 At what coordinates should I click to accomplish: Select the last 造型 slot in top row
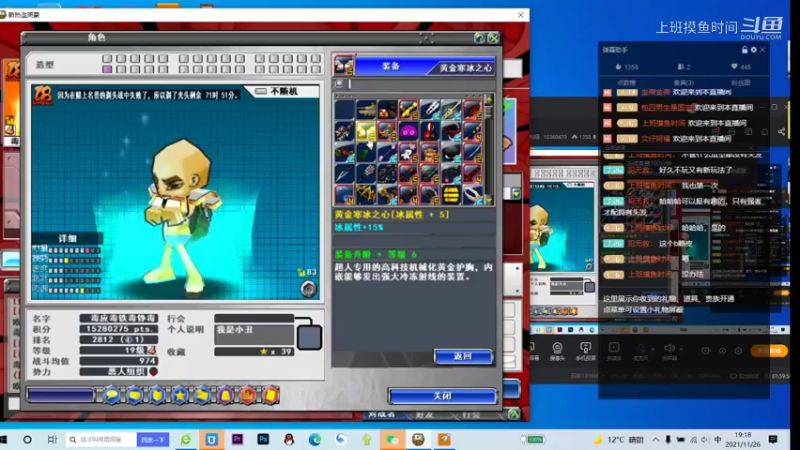pos(316,59)
